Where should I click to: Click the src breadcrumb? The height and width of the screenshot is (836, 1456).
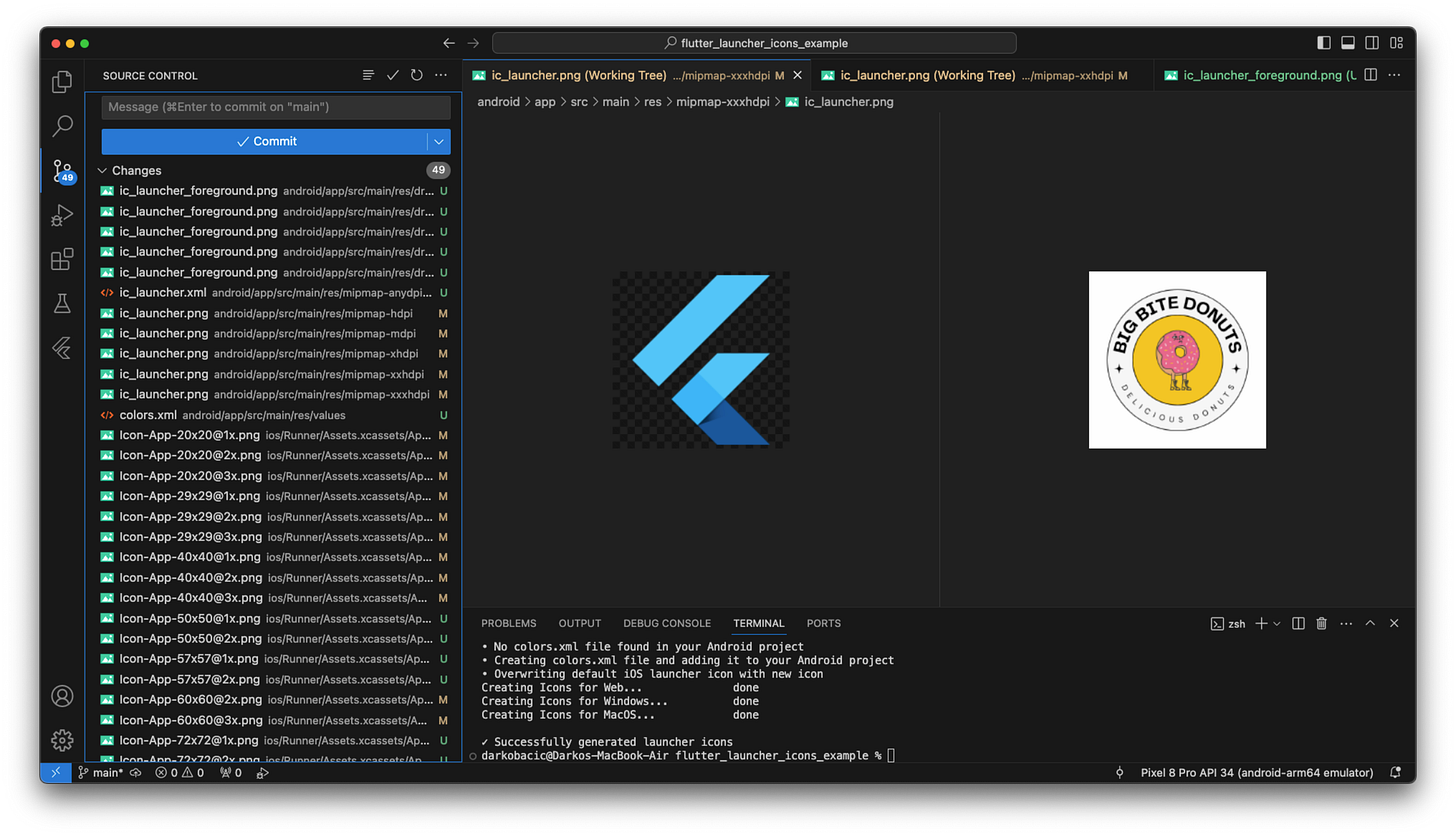pyautogui.click(x=579, y=102)
